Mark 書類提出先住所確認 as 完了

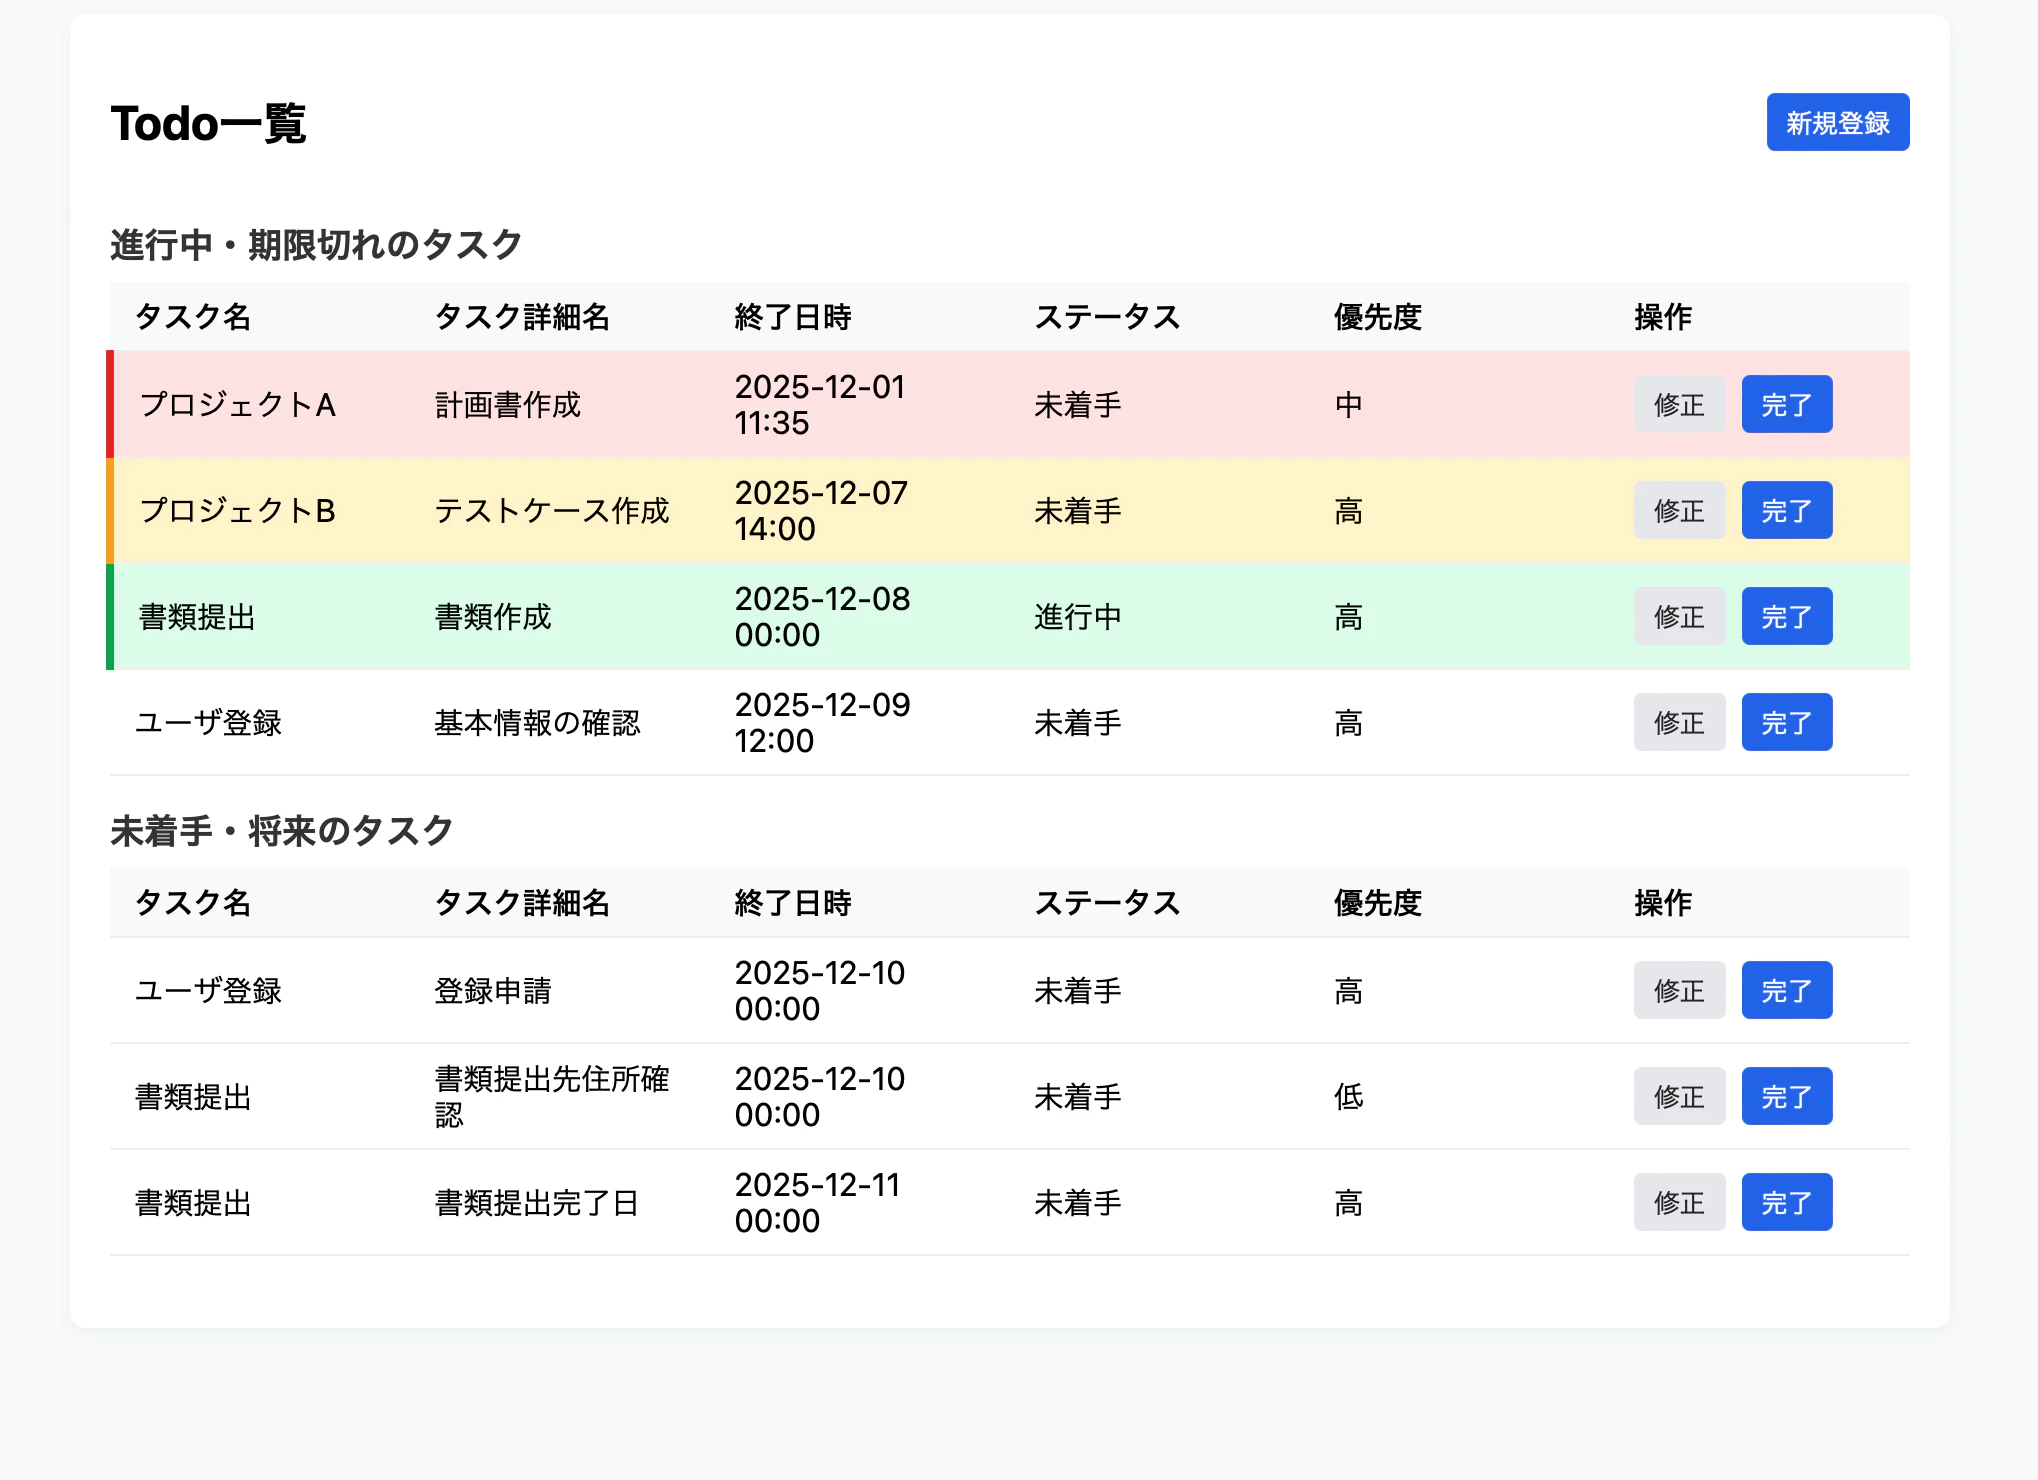point(1786,1096)
